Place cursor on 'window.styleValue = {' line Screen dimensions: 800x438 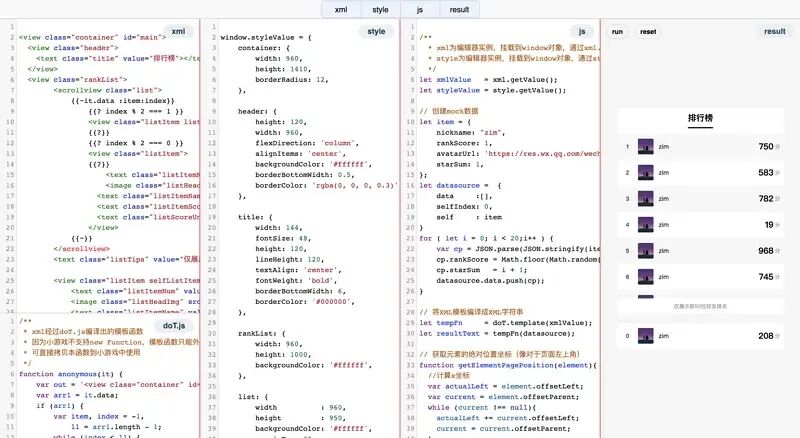point(266,37)
